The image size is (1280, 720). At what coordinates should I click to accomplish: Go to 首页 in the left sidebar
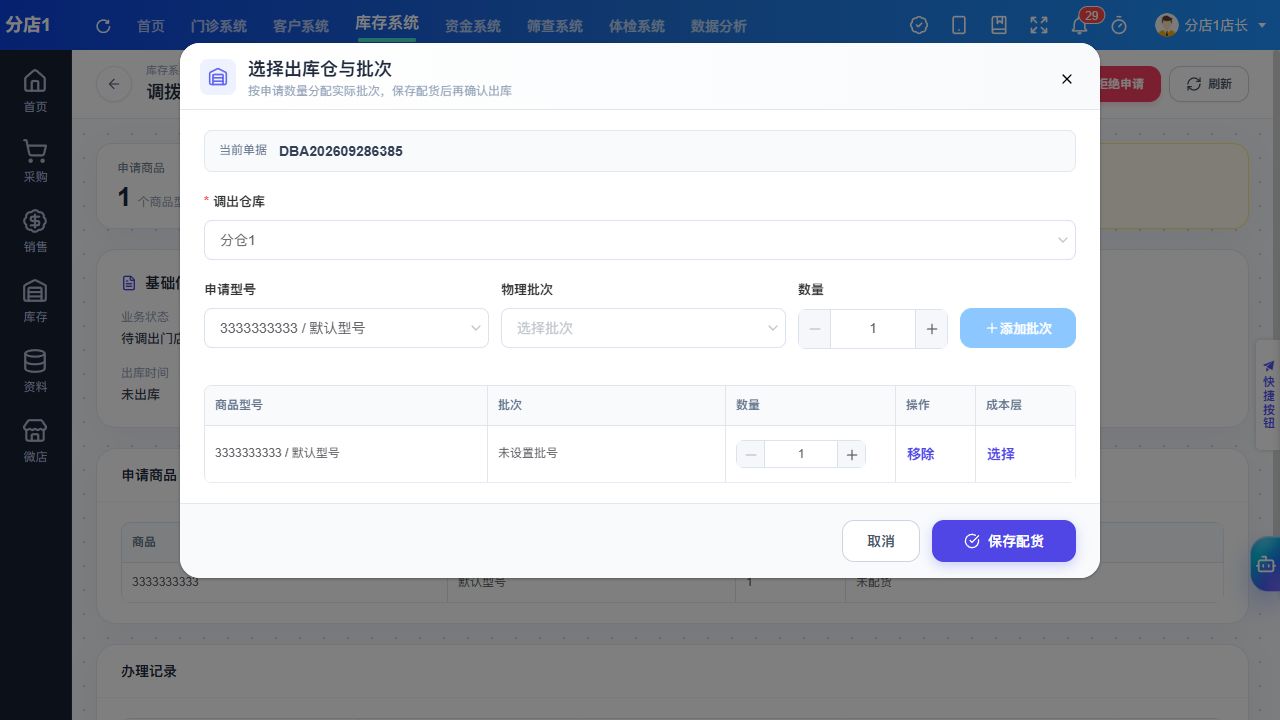[x=35, y=90]
